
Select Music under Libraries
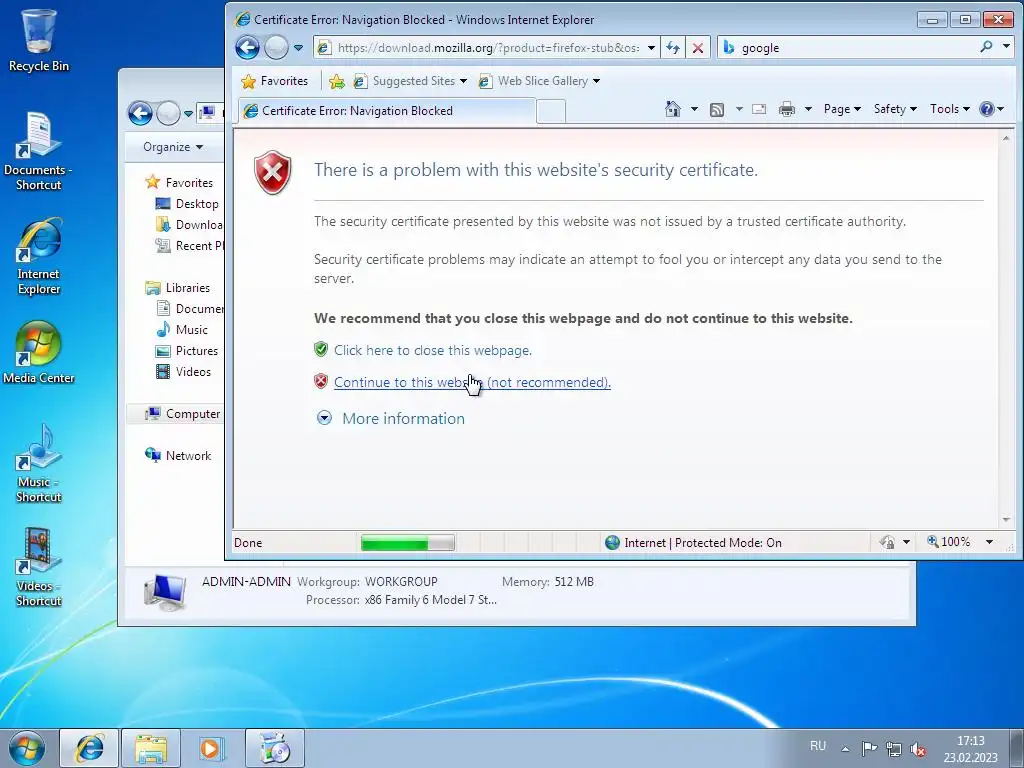click(182, 330)
